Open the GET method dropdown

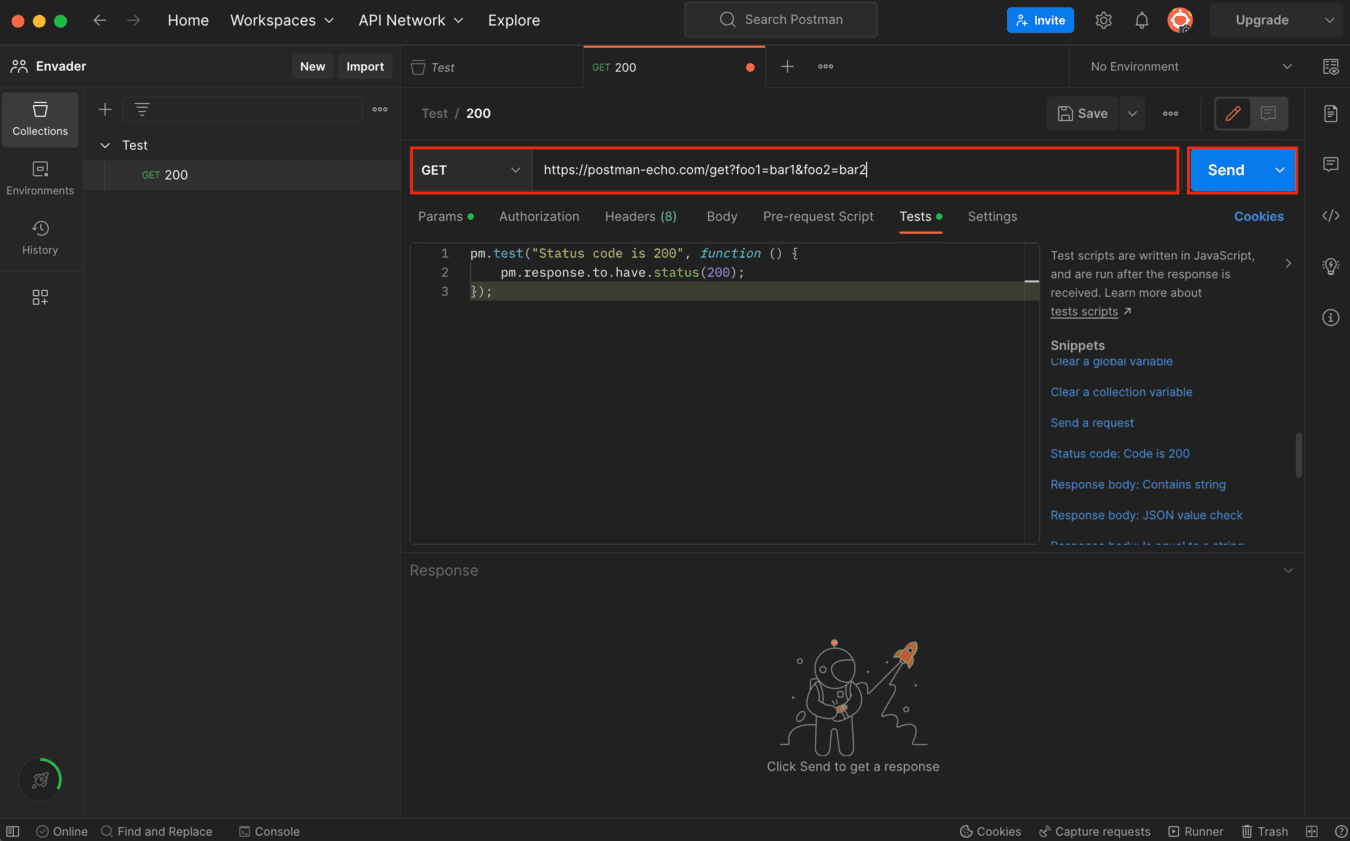coord(471,170)
